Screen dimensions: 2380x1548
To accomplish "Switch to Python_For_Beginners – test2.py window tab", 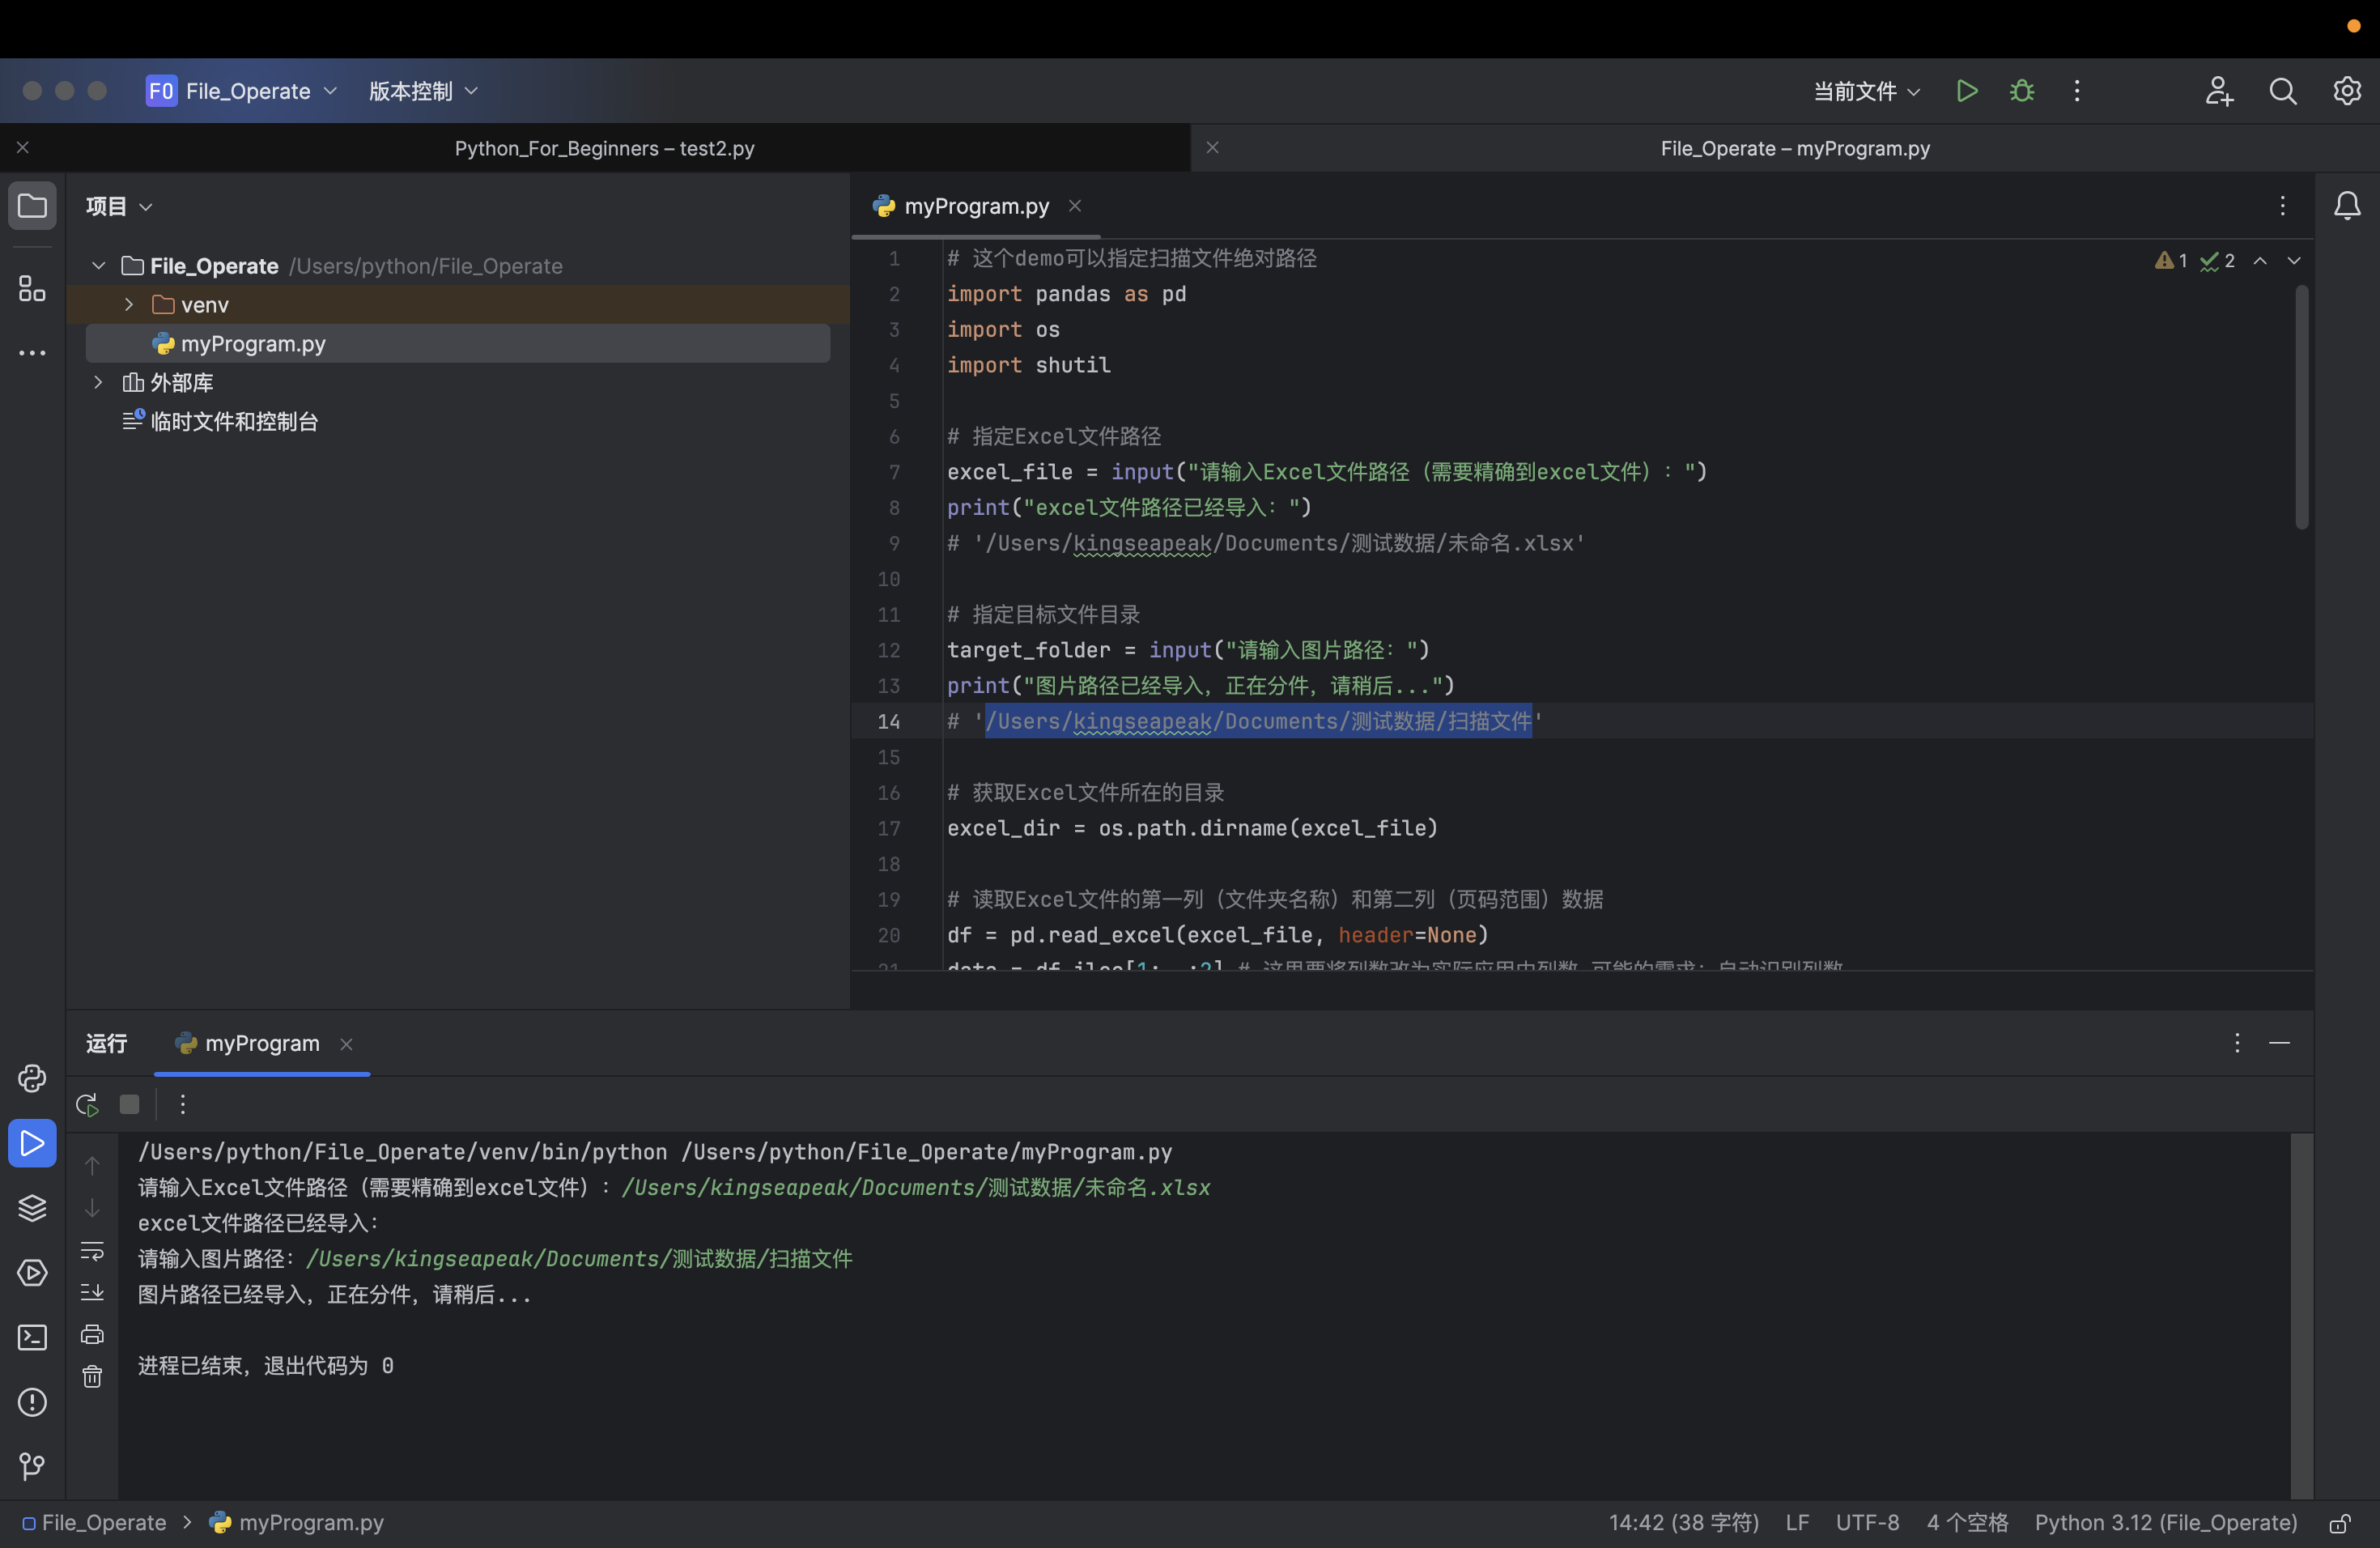I will pyautogui.click(x=604, y=148).
